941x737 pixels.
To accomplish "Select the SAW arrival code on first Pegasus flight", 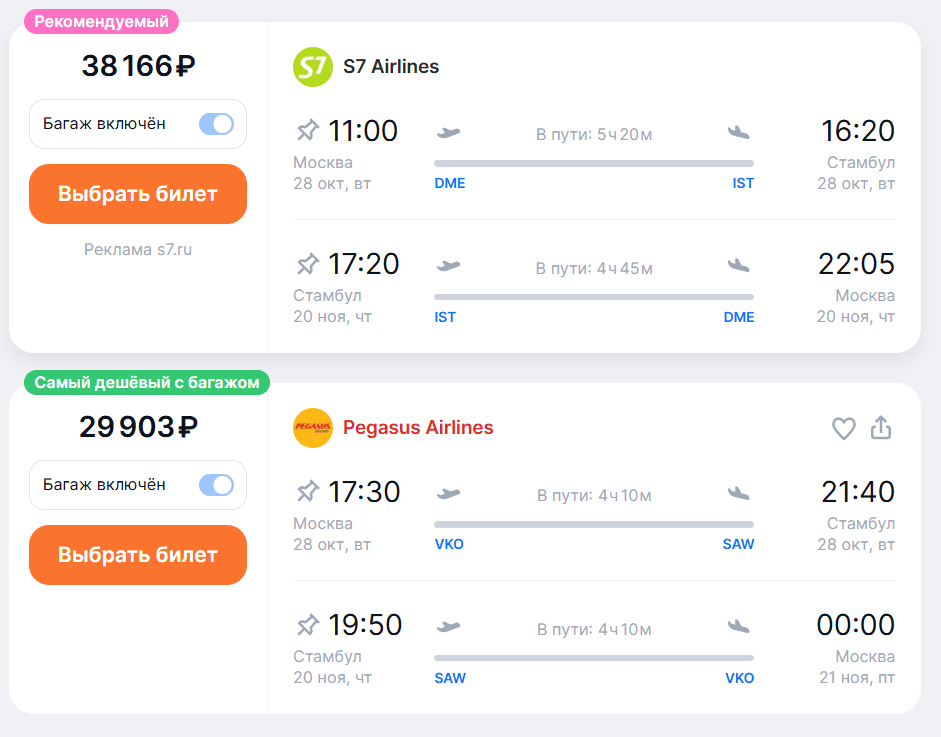I will pos(738,544).
